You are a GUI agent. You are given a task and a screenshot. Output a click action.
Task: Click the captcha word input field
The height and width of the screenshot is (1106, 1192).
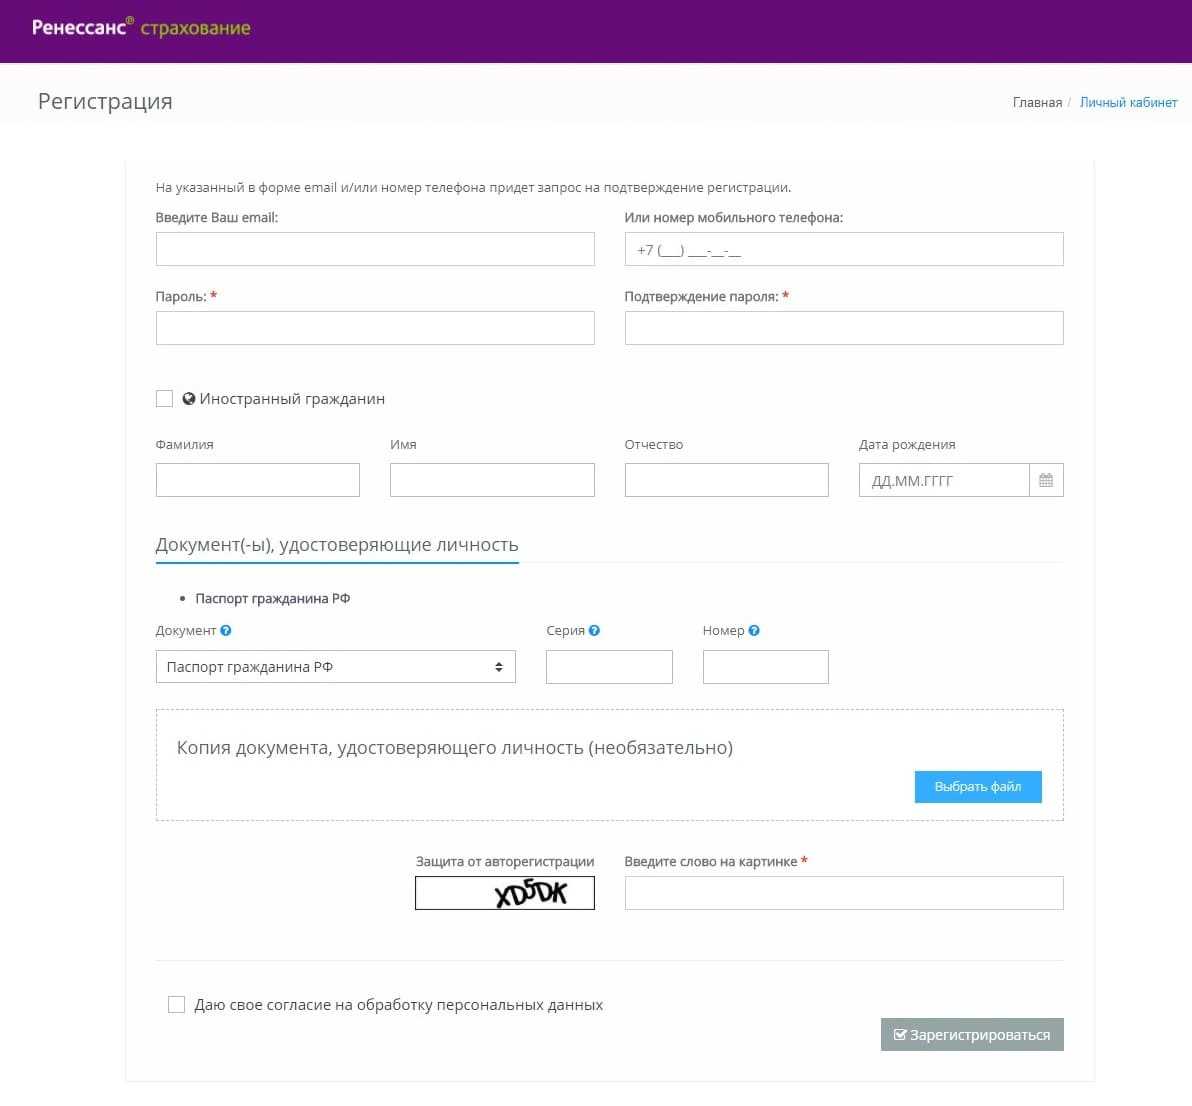point(843,893)
